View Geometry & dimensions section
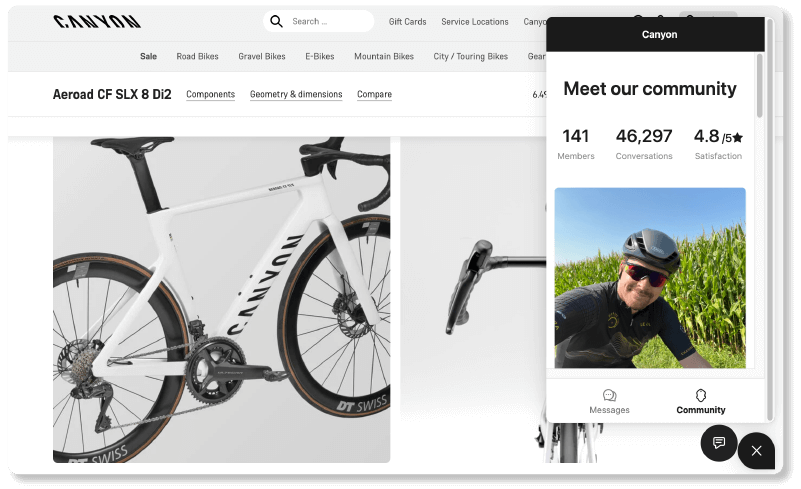The image size is (801, 489). (296, 95)
